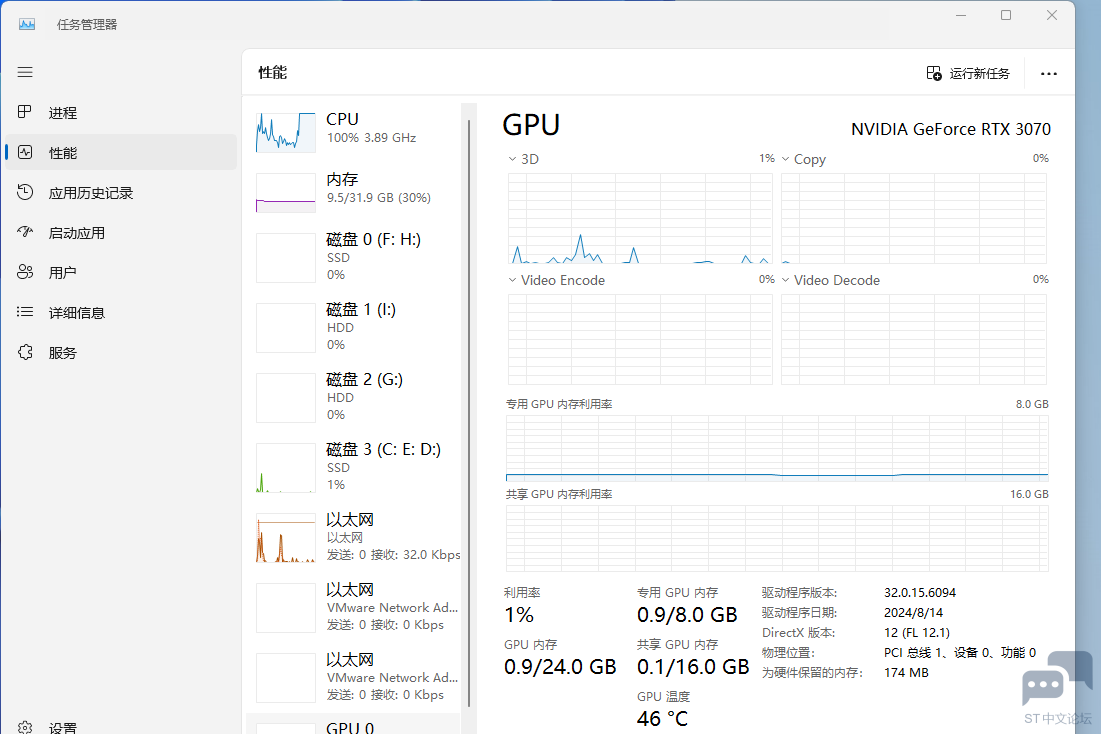Viewport: 1101px width, 734px height.
Task: Open 设置 from the sidebar
Action: [x=62, y=728]
